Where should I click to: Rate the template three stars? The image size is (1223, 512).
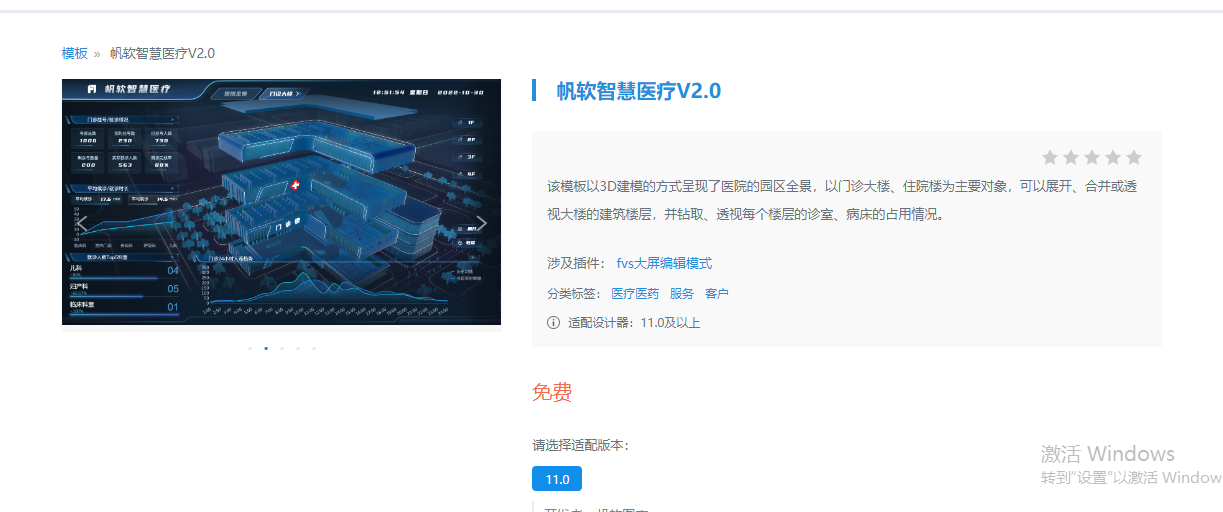click(1092, 157)
